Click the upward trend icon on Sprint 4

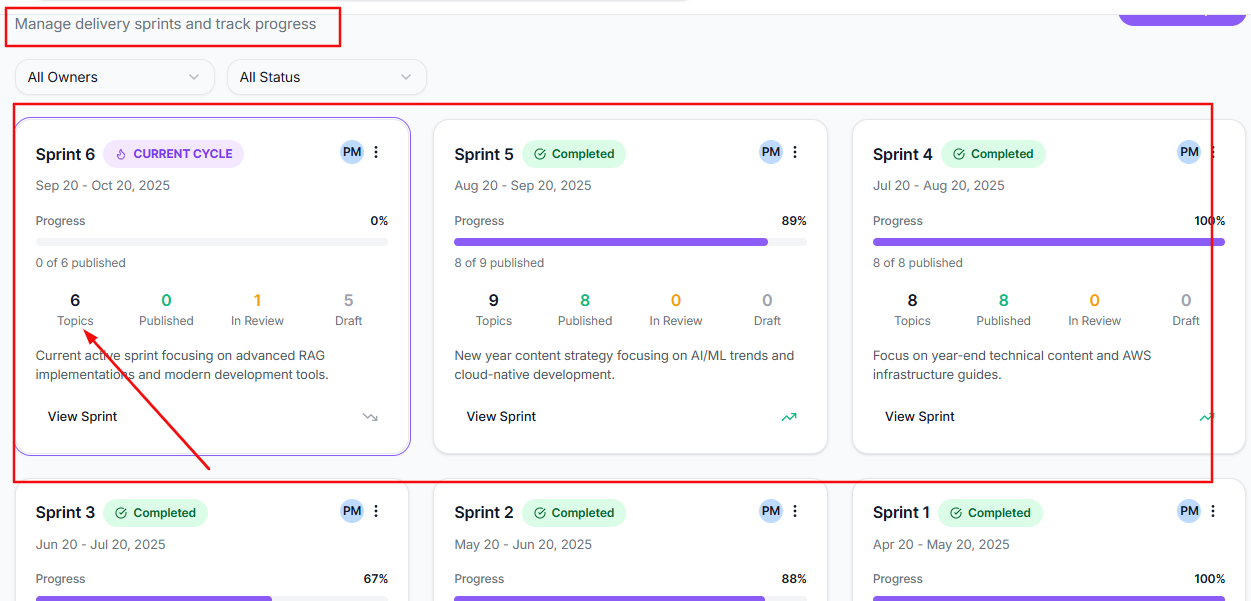1207,417
